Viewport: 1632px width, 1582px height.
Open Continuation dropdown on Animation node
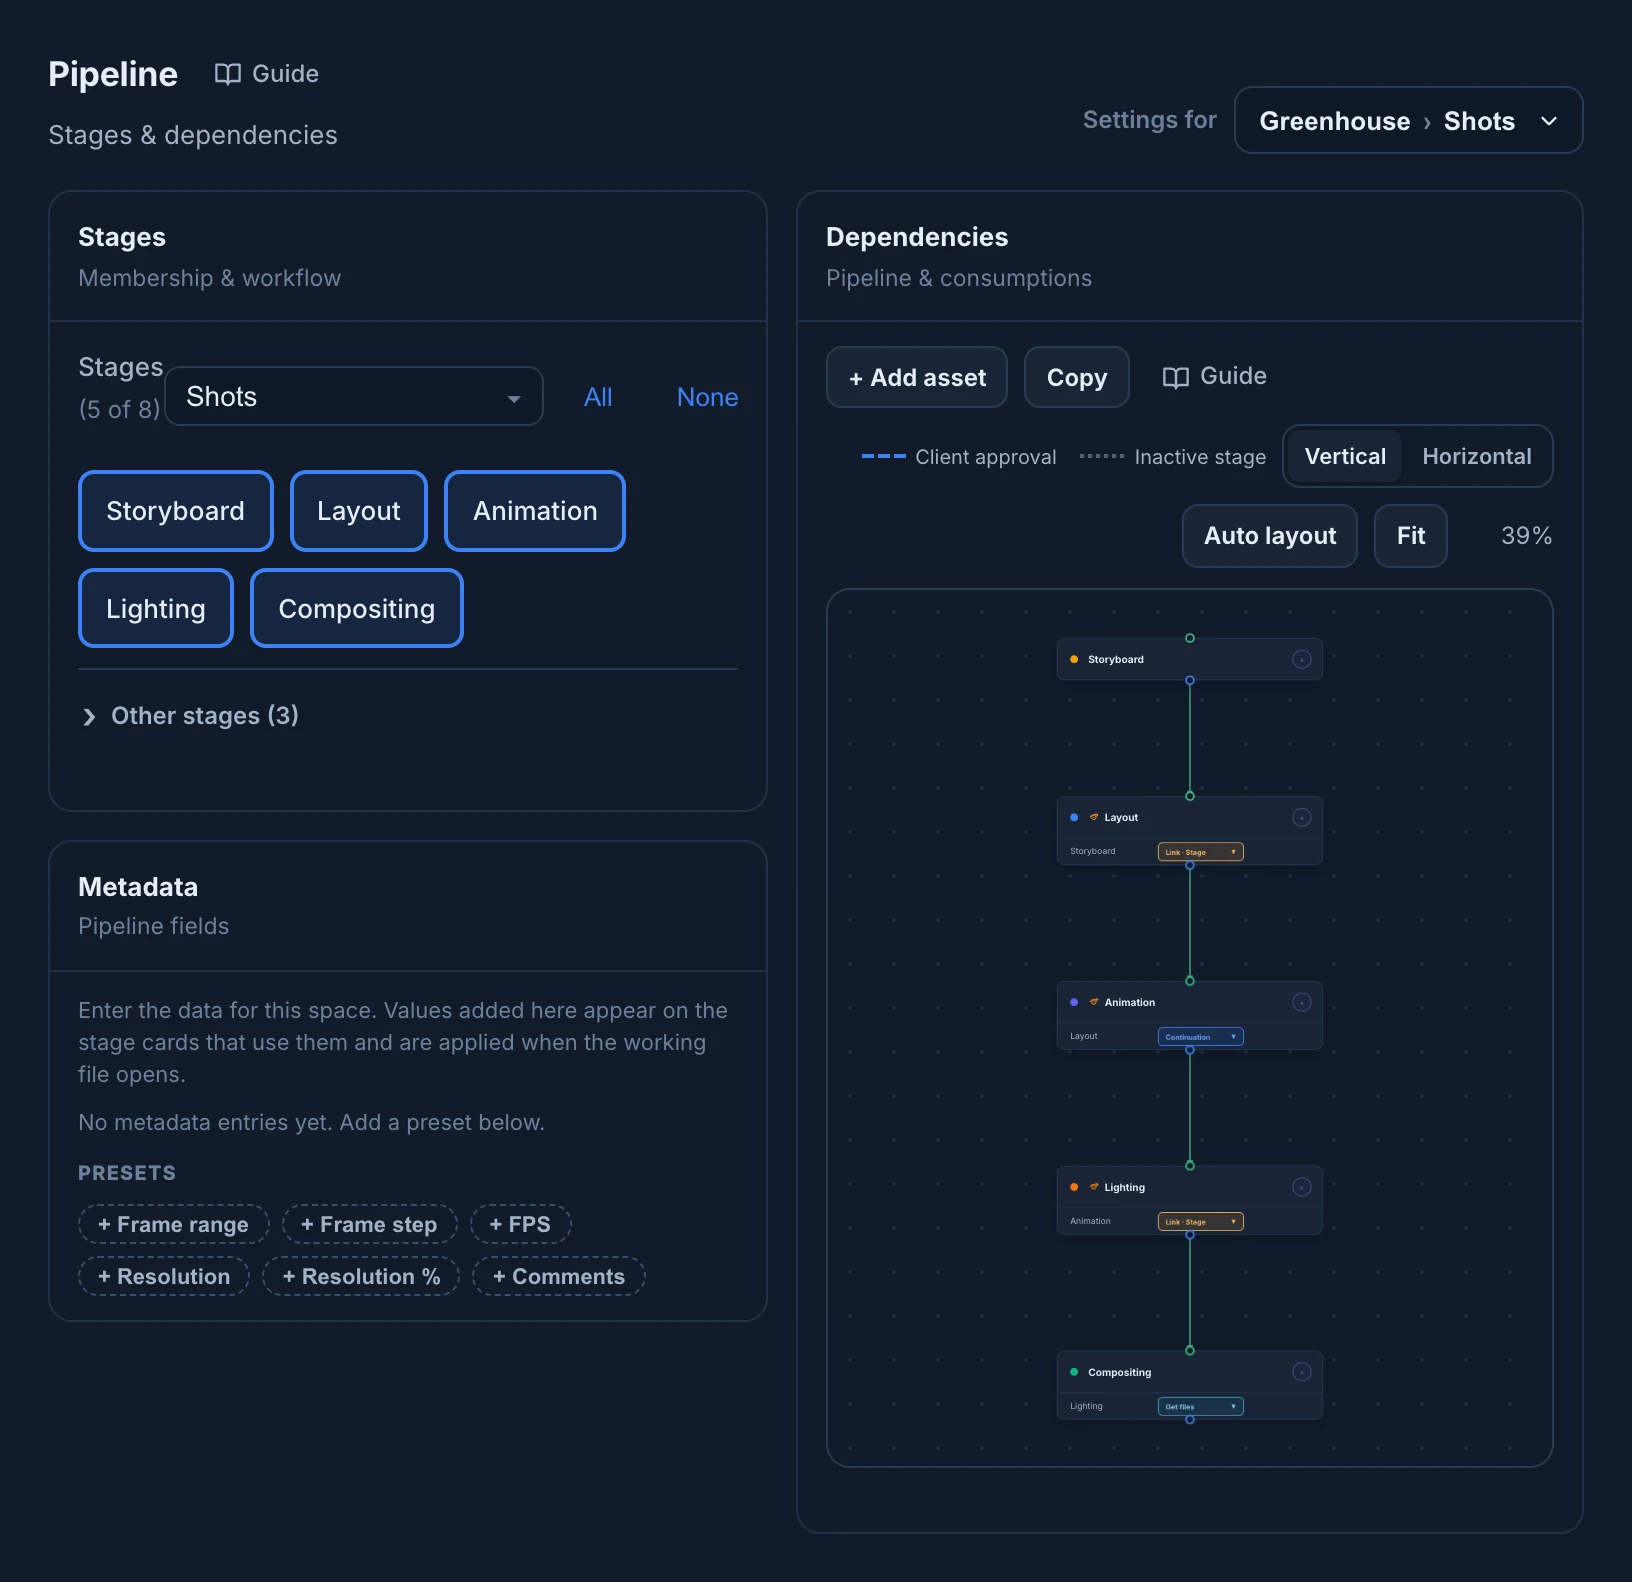tap(1201, 1037)
